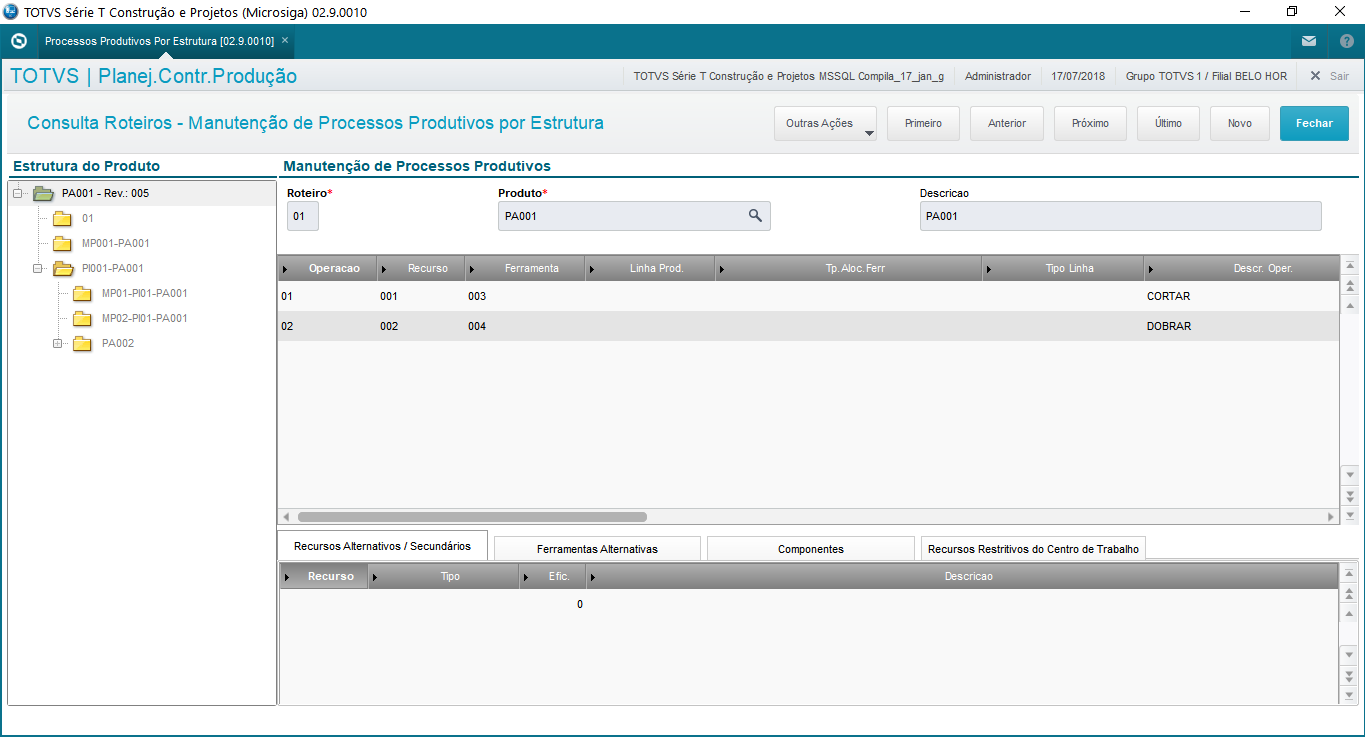Select tree item PI001-PA001
This screenshot has height=737, width=1365.
[113, 268]
